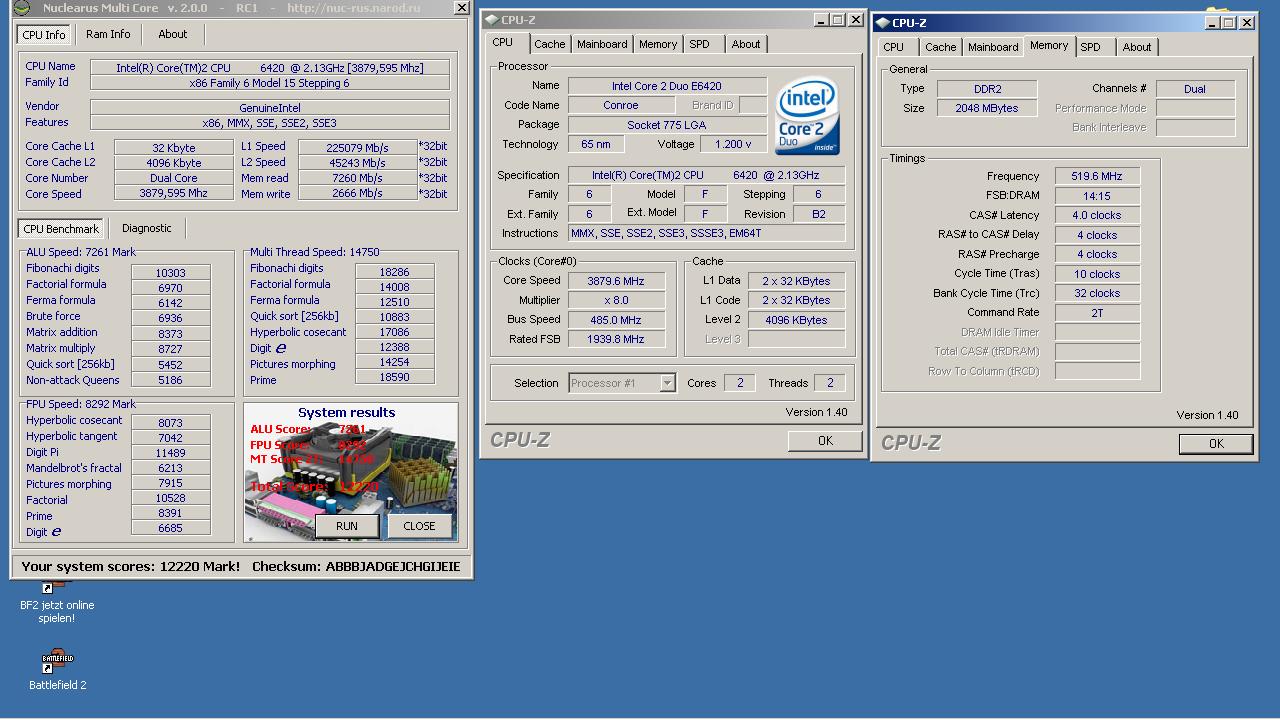Click the Nuclearus title bar app icon
1280x720 pixels.
20,8
